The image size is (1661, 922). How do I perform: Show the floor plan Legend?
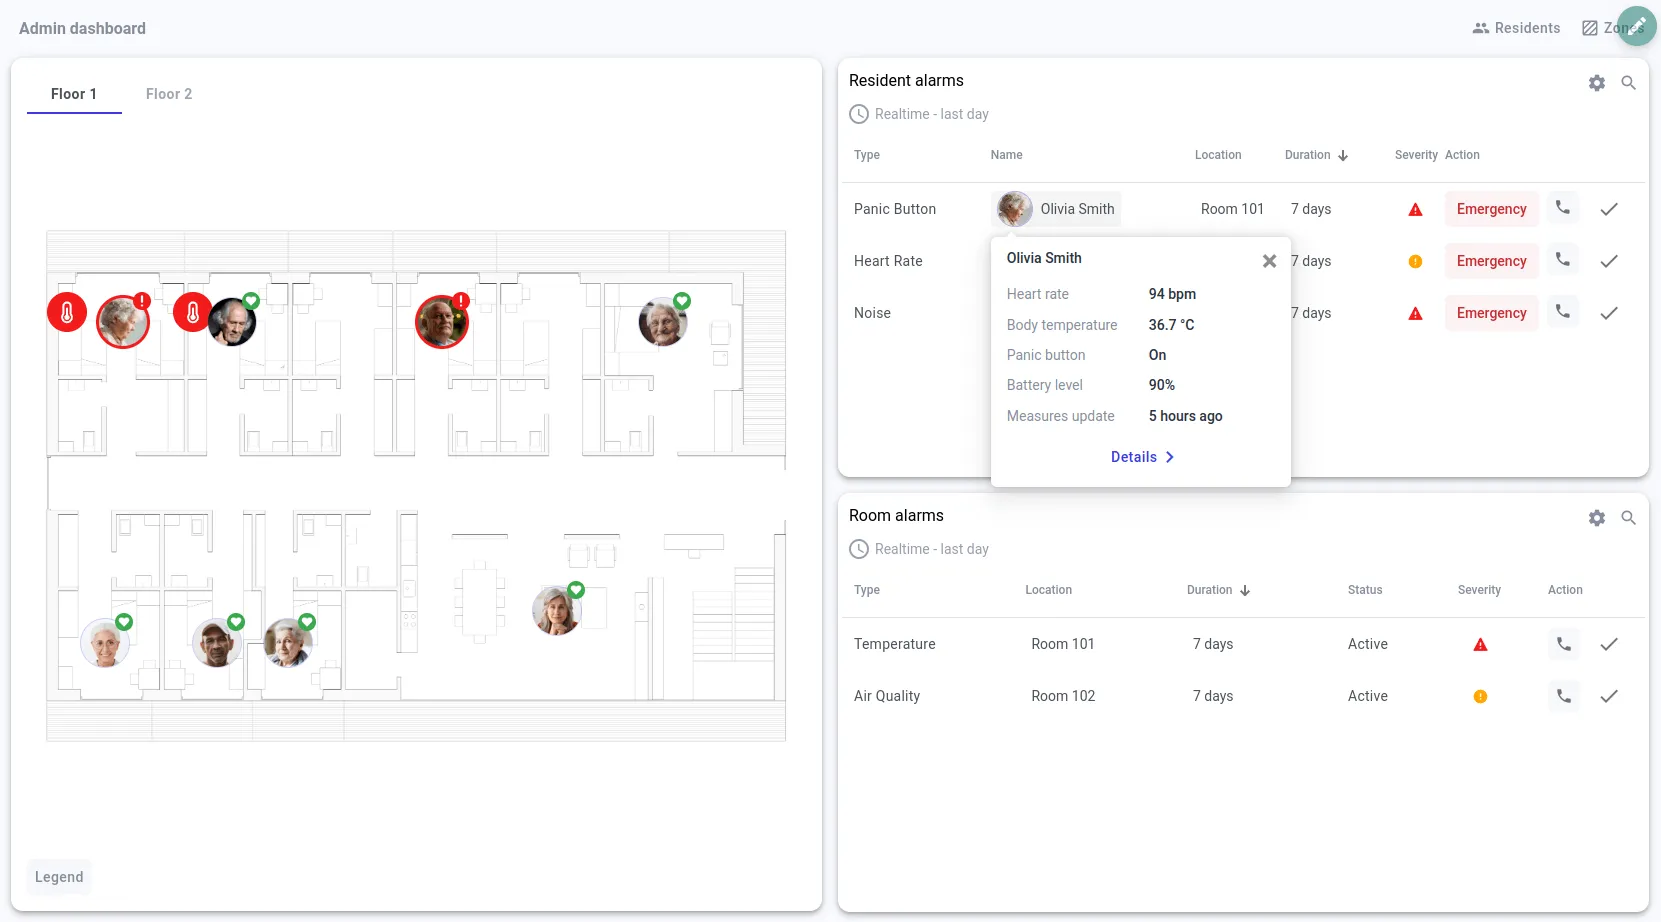tap(59, 877)
